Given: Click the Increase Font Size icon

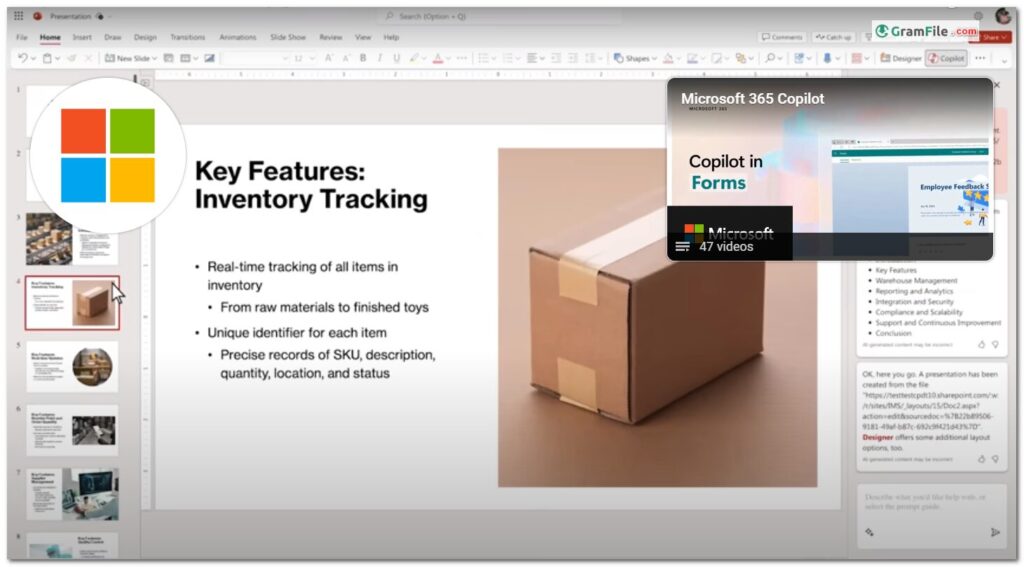Looking at the screenshot, I should (330, 58).
